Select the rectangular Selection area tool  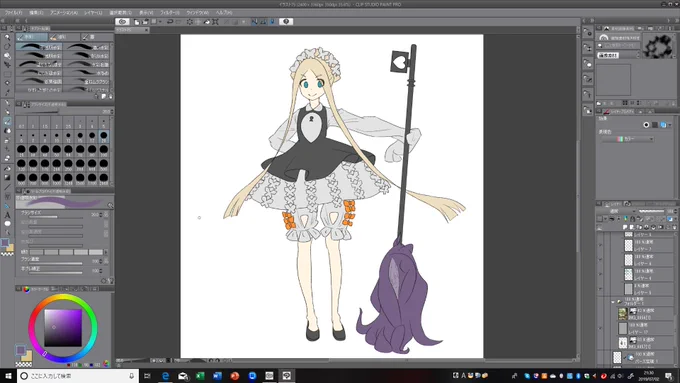pos(7,74)
